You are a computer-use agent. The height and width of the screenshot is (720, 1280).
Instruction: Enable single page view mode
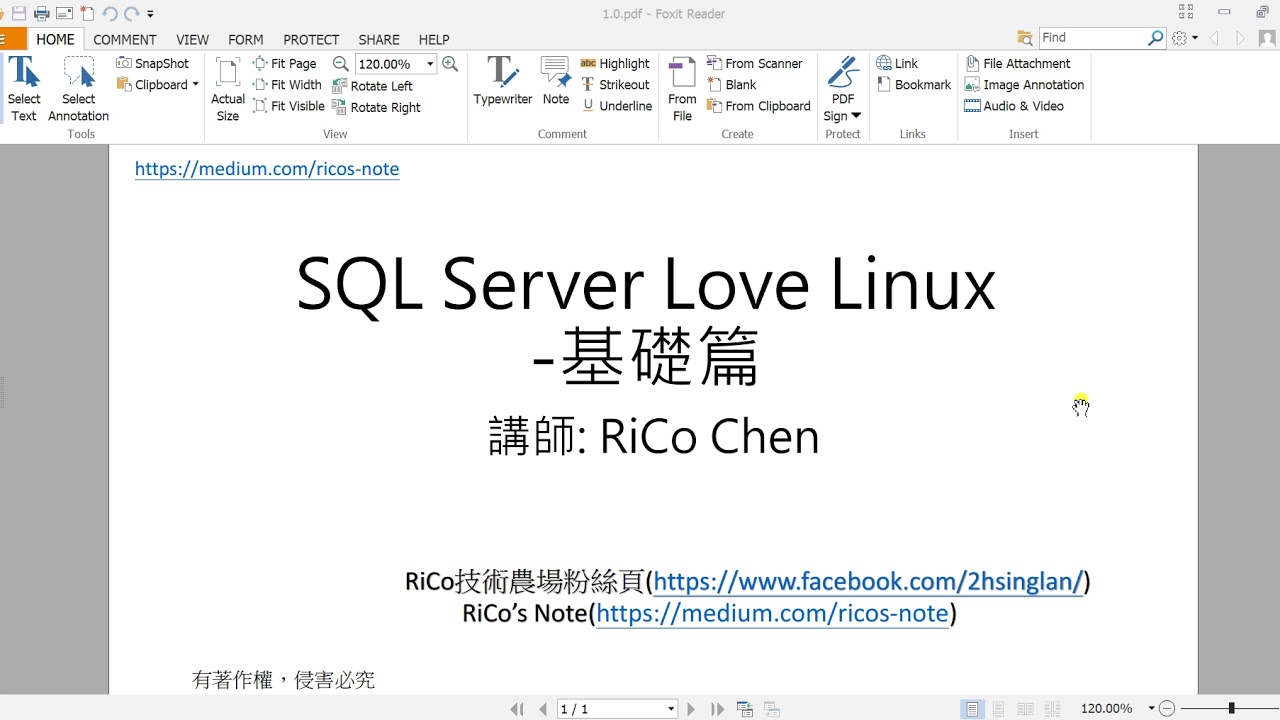tap(972, 709)
